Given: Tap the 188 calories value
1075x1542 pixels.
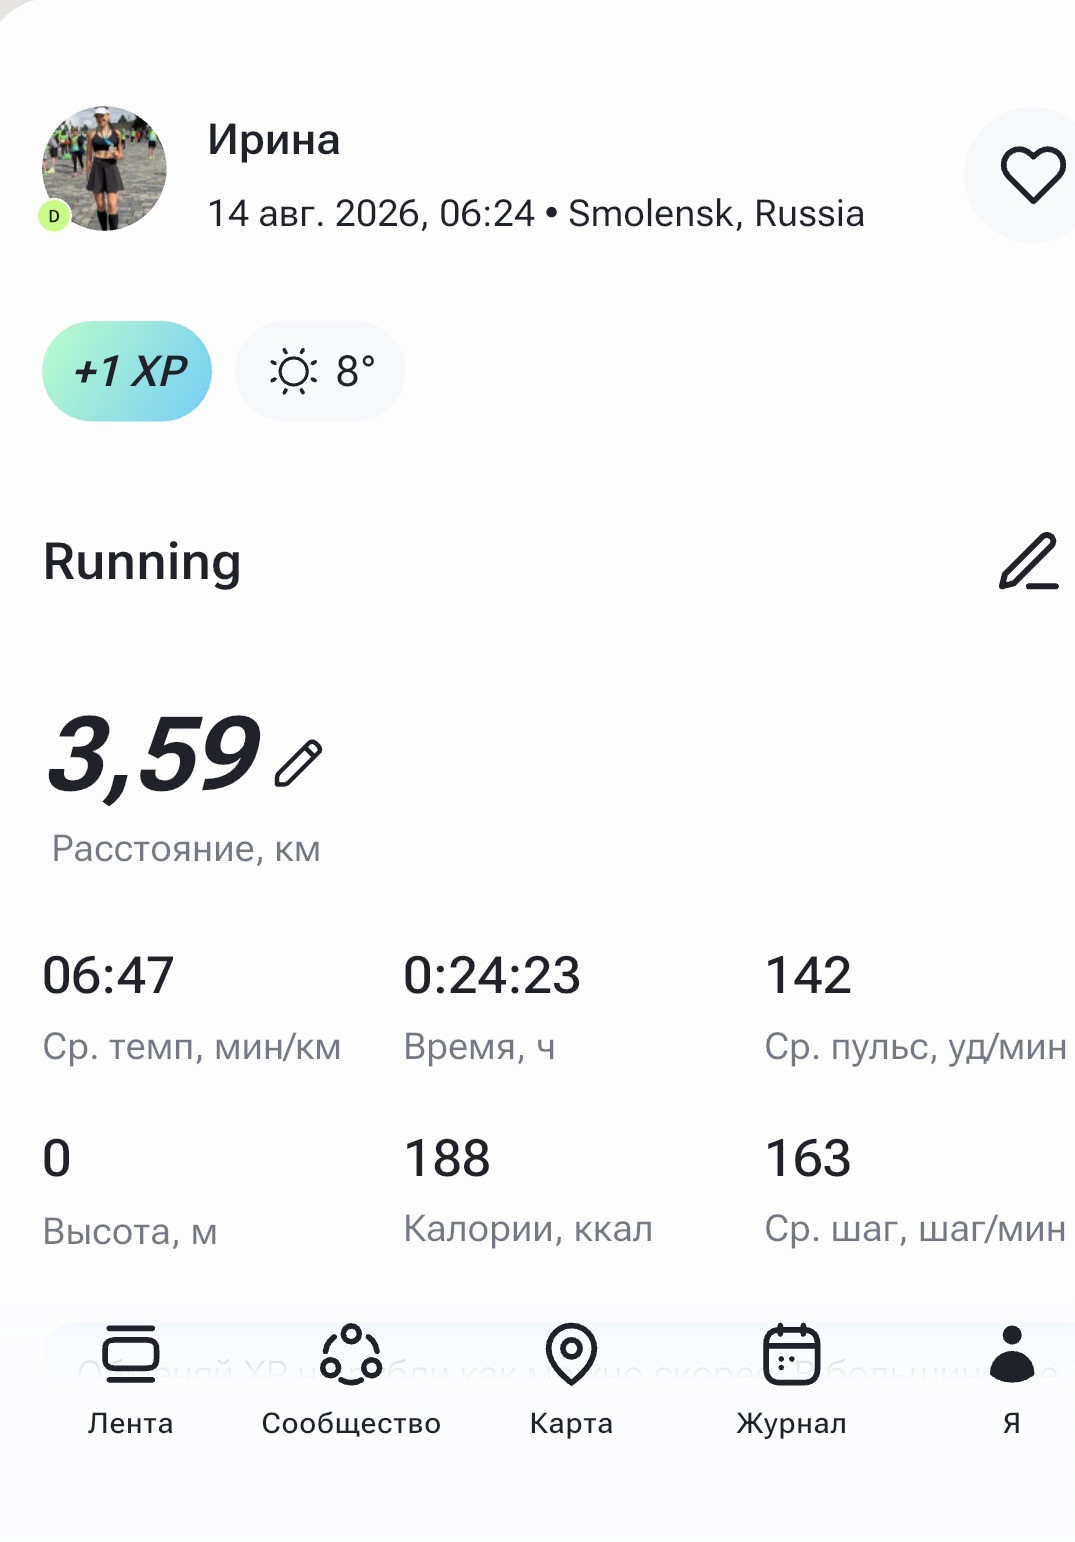Looking at the screenshot, I should tap(447, 1158).
